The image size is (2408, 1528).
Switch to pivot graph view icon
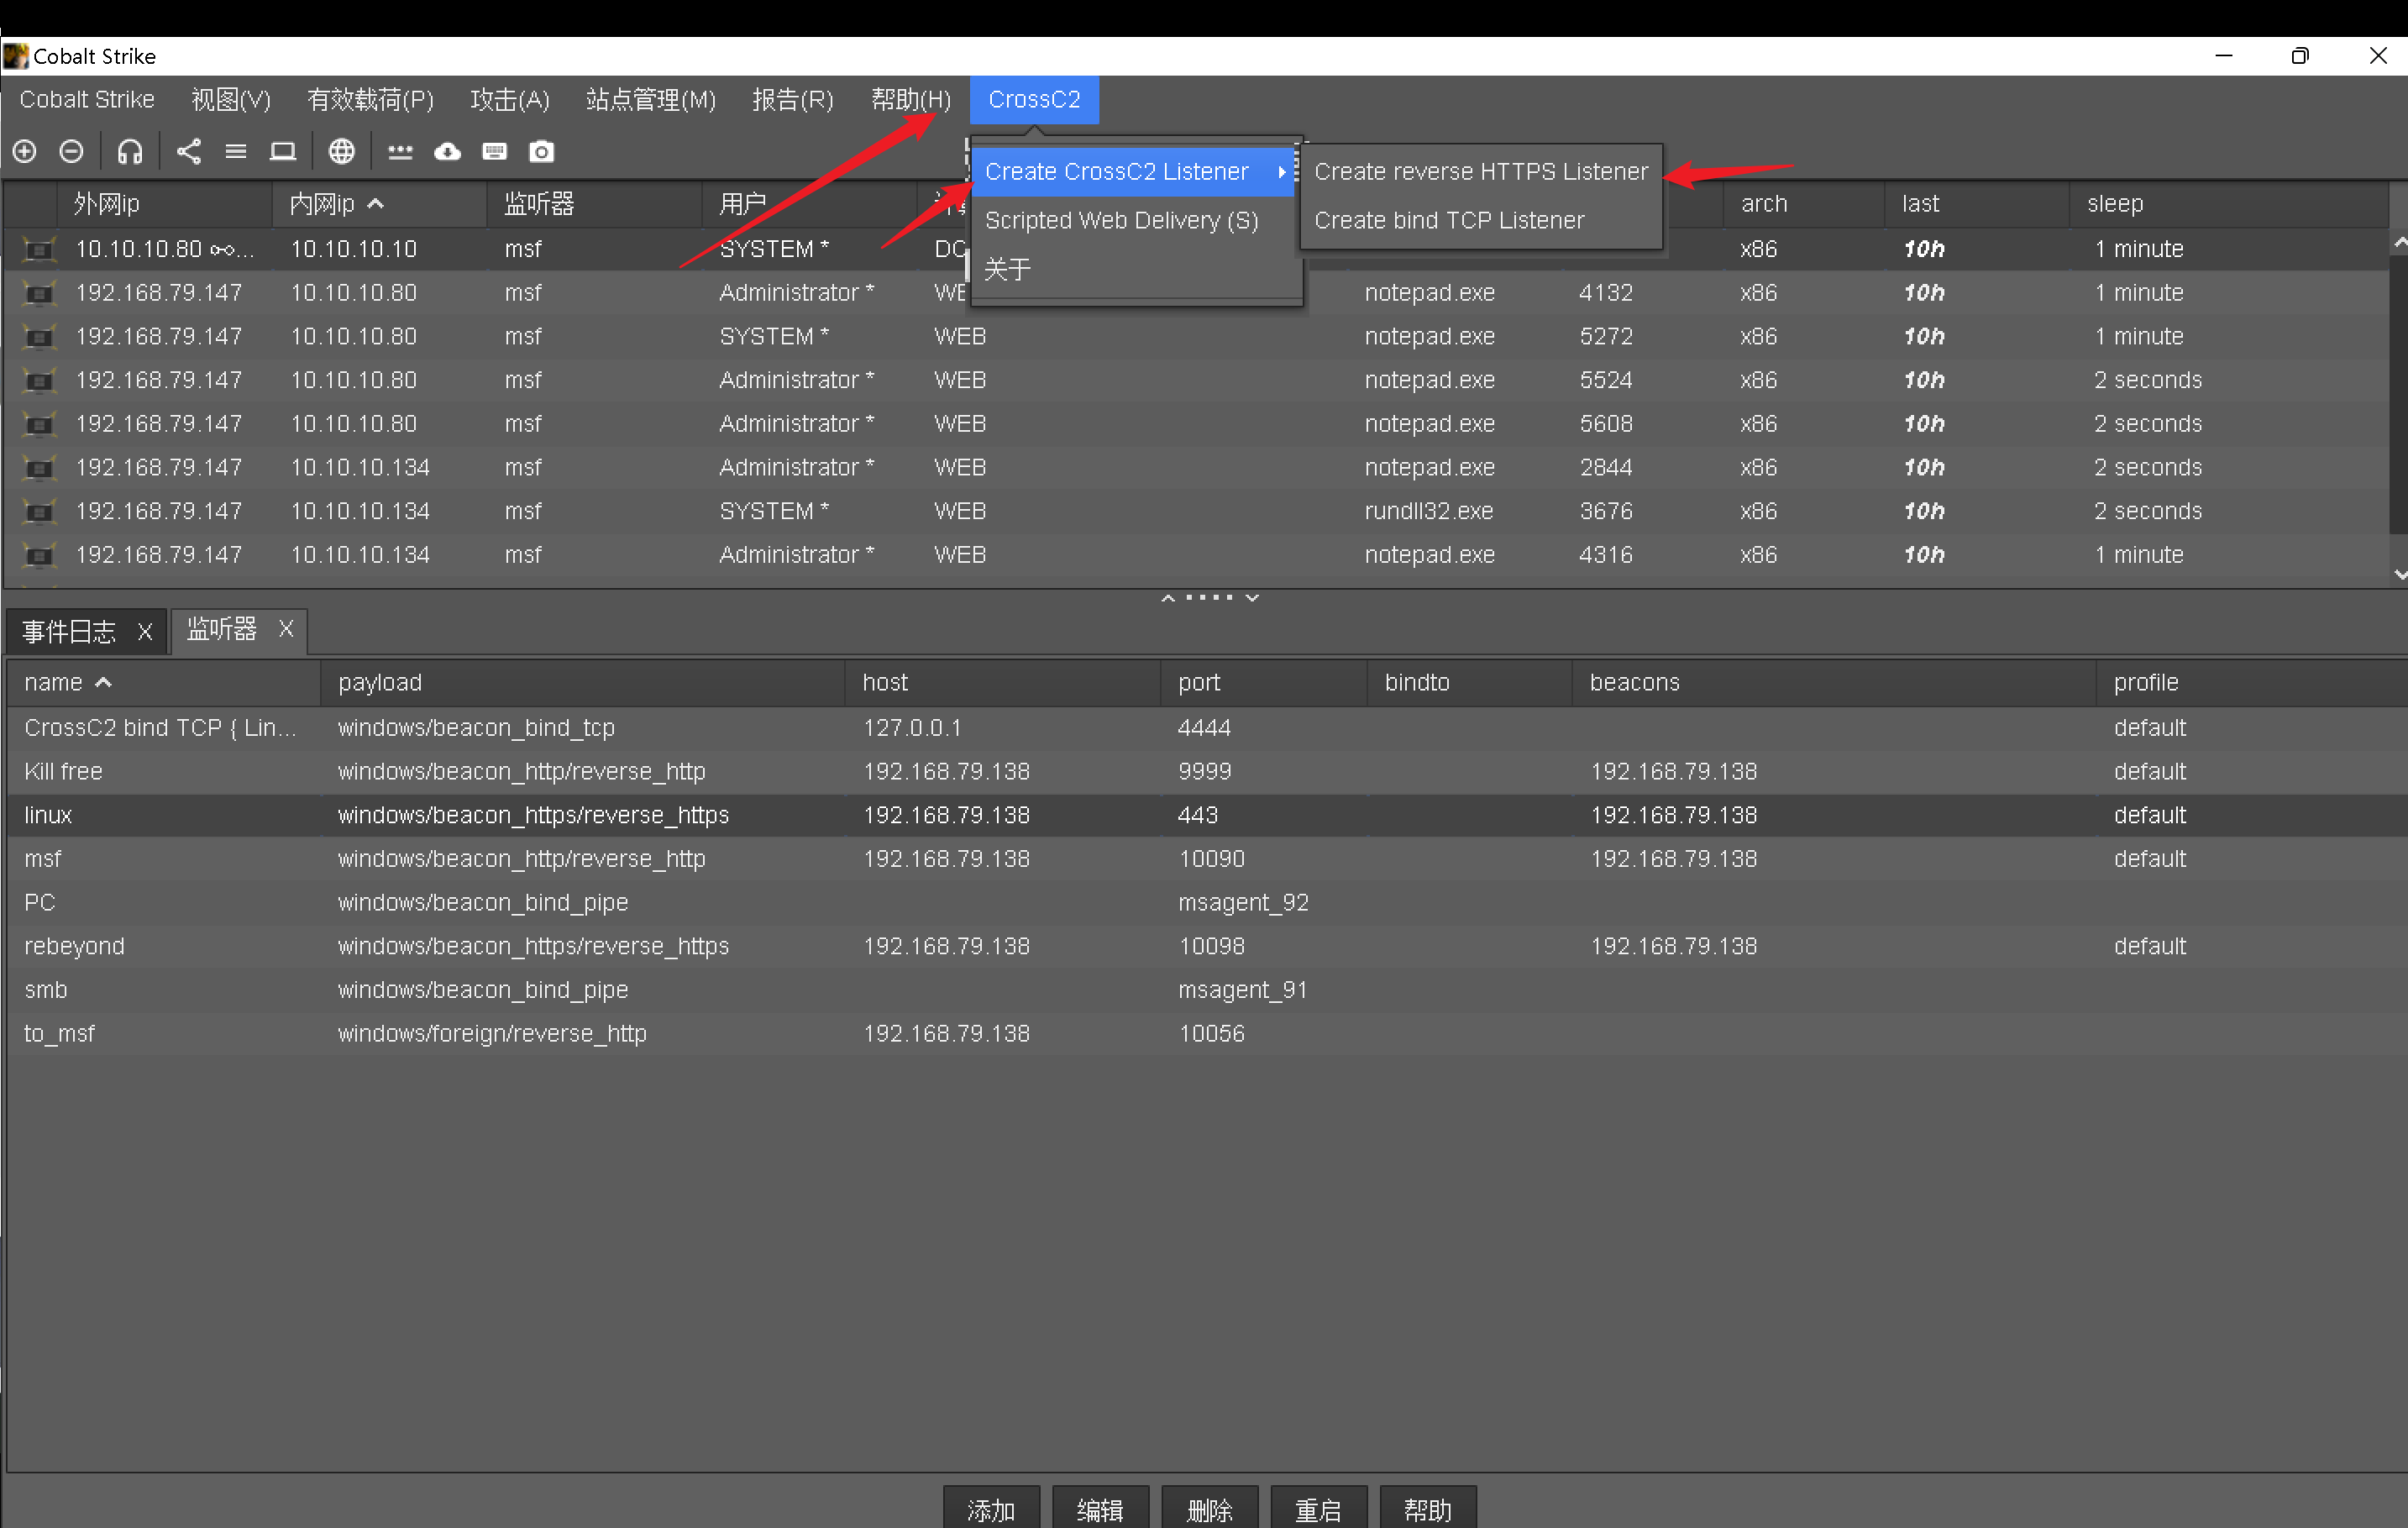(x=189, y=151)
